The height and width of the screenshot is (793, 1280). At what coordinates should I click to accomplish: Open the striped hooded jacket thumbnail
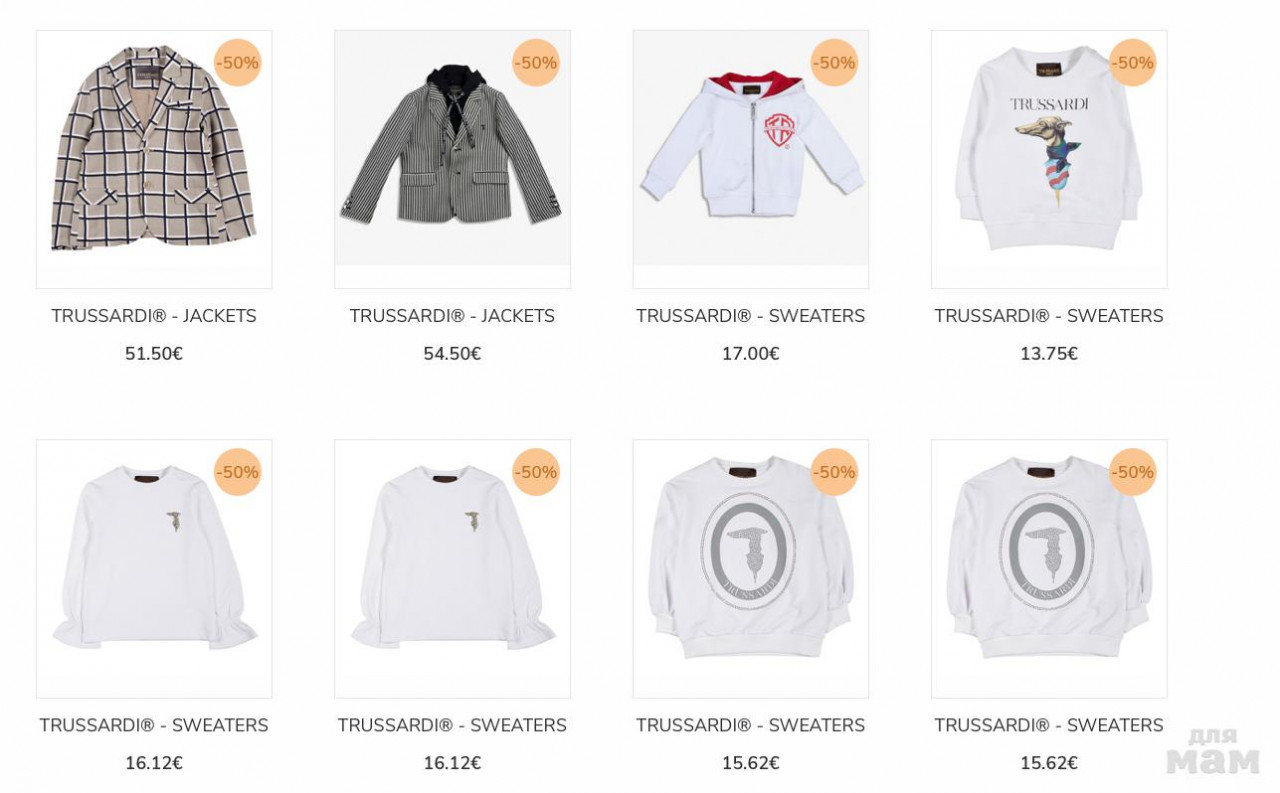(452, 159)
